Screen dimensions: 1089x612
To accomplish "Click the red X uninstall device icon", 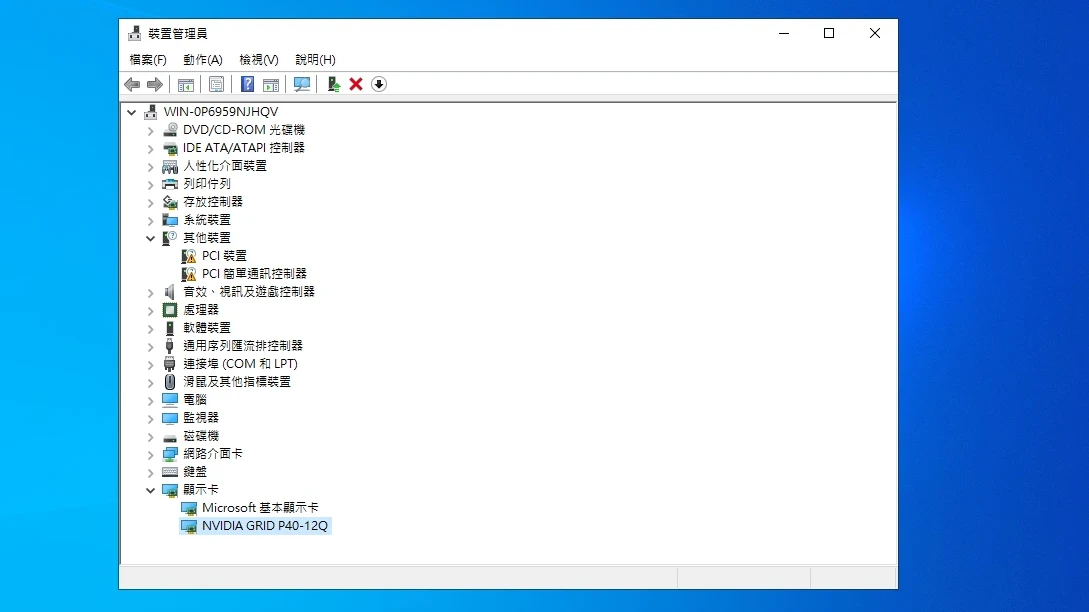I will pyautogui.click(x=356, y=85).
